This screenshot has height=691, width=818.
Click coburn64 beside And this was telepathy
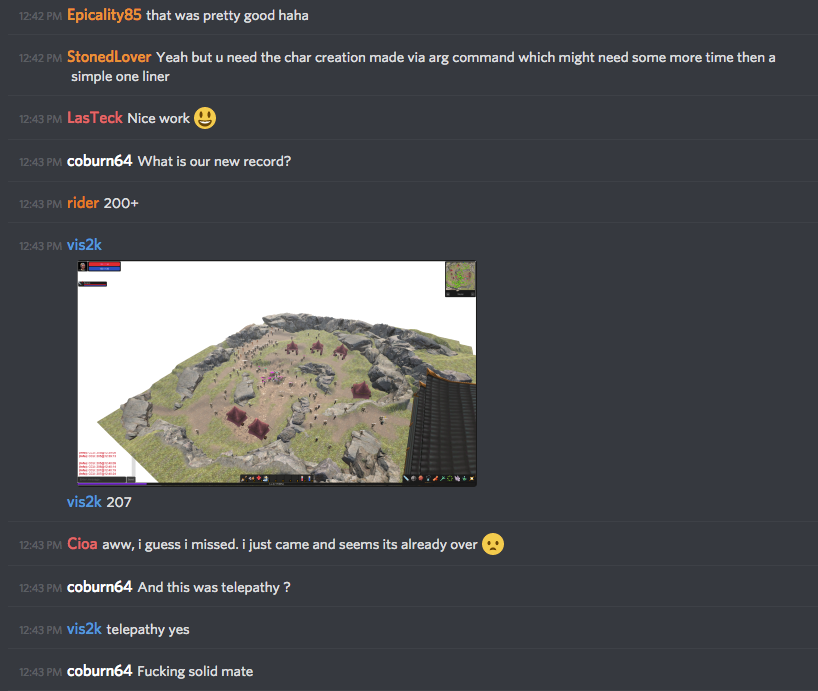click(x=100, y=587)
